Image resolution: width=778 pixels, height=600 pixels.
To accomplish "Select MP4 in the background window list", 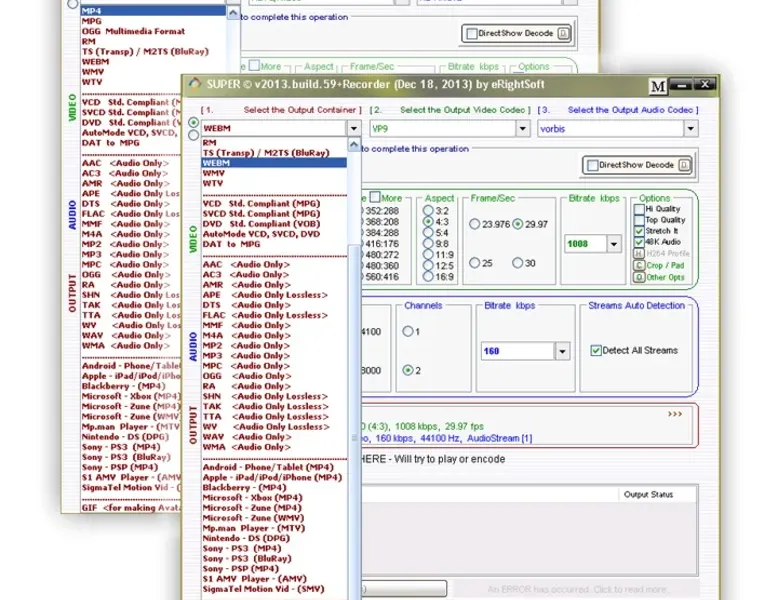I will [x=153, y=10].
